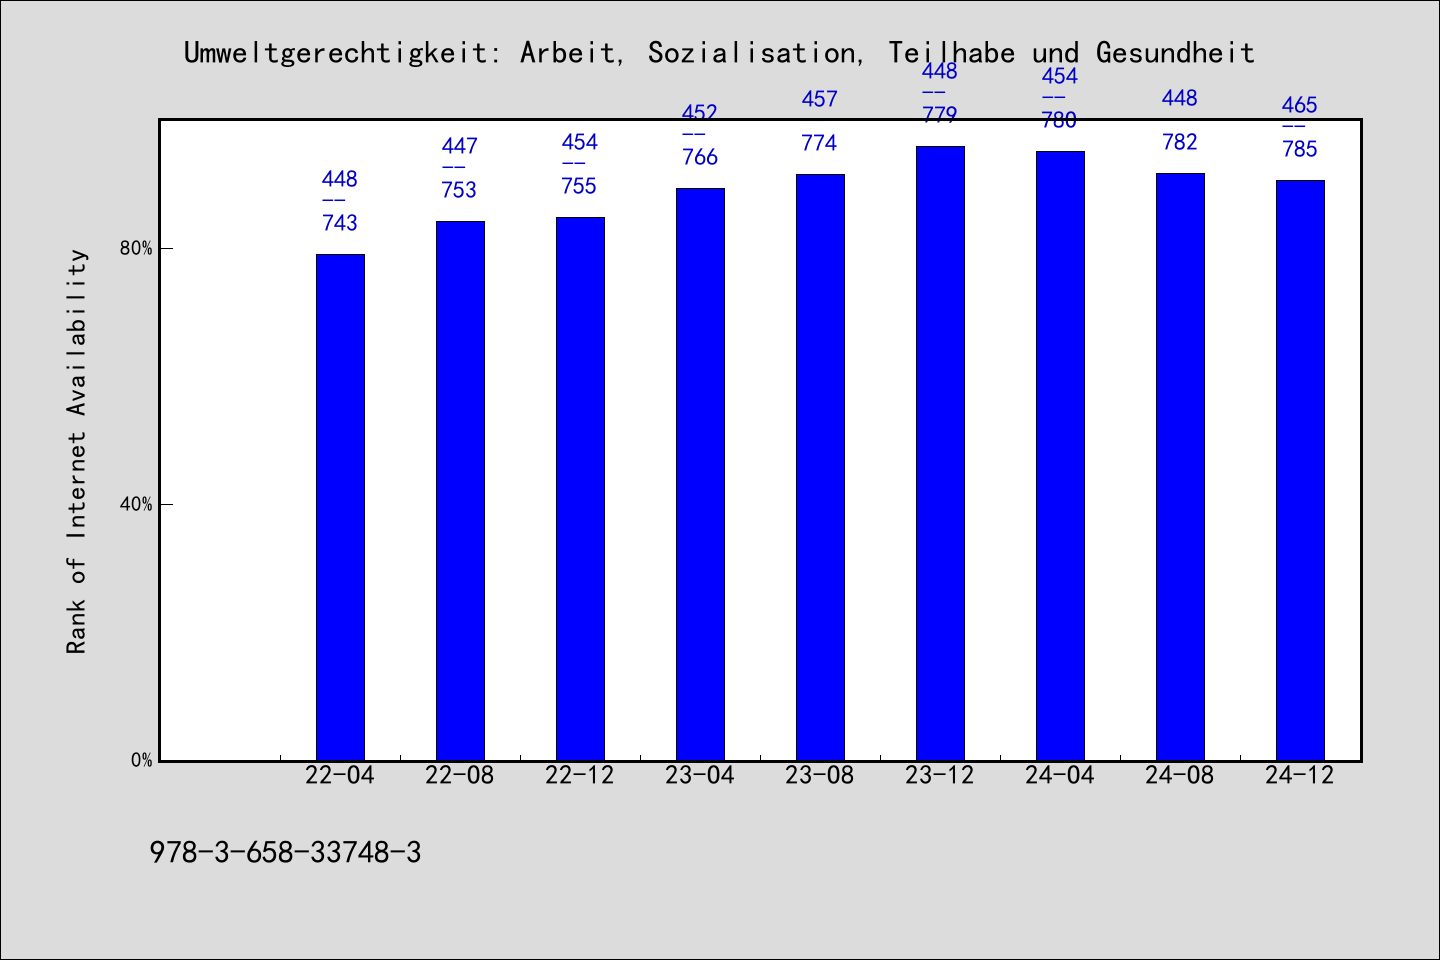Click the 24-08 bar
Screen dimensions: 1440x960
tap(1180, 467)
